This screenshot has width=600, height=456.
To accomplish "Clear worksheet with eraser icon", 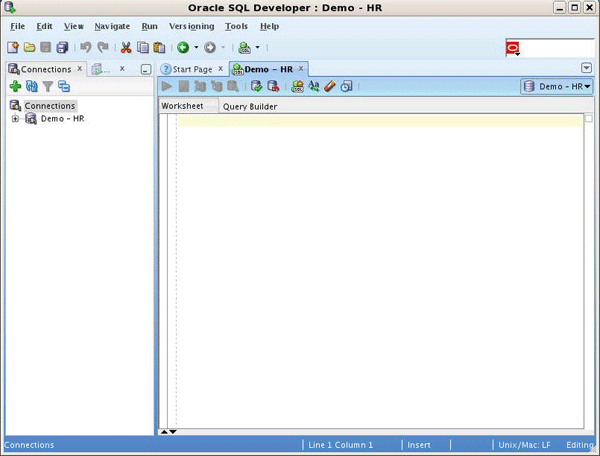I will pyautogui.click(x=330, y=86).
